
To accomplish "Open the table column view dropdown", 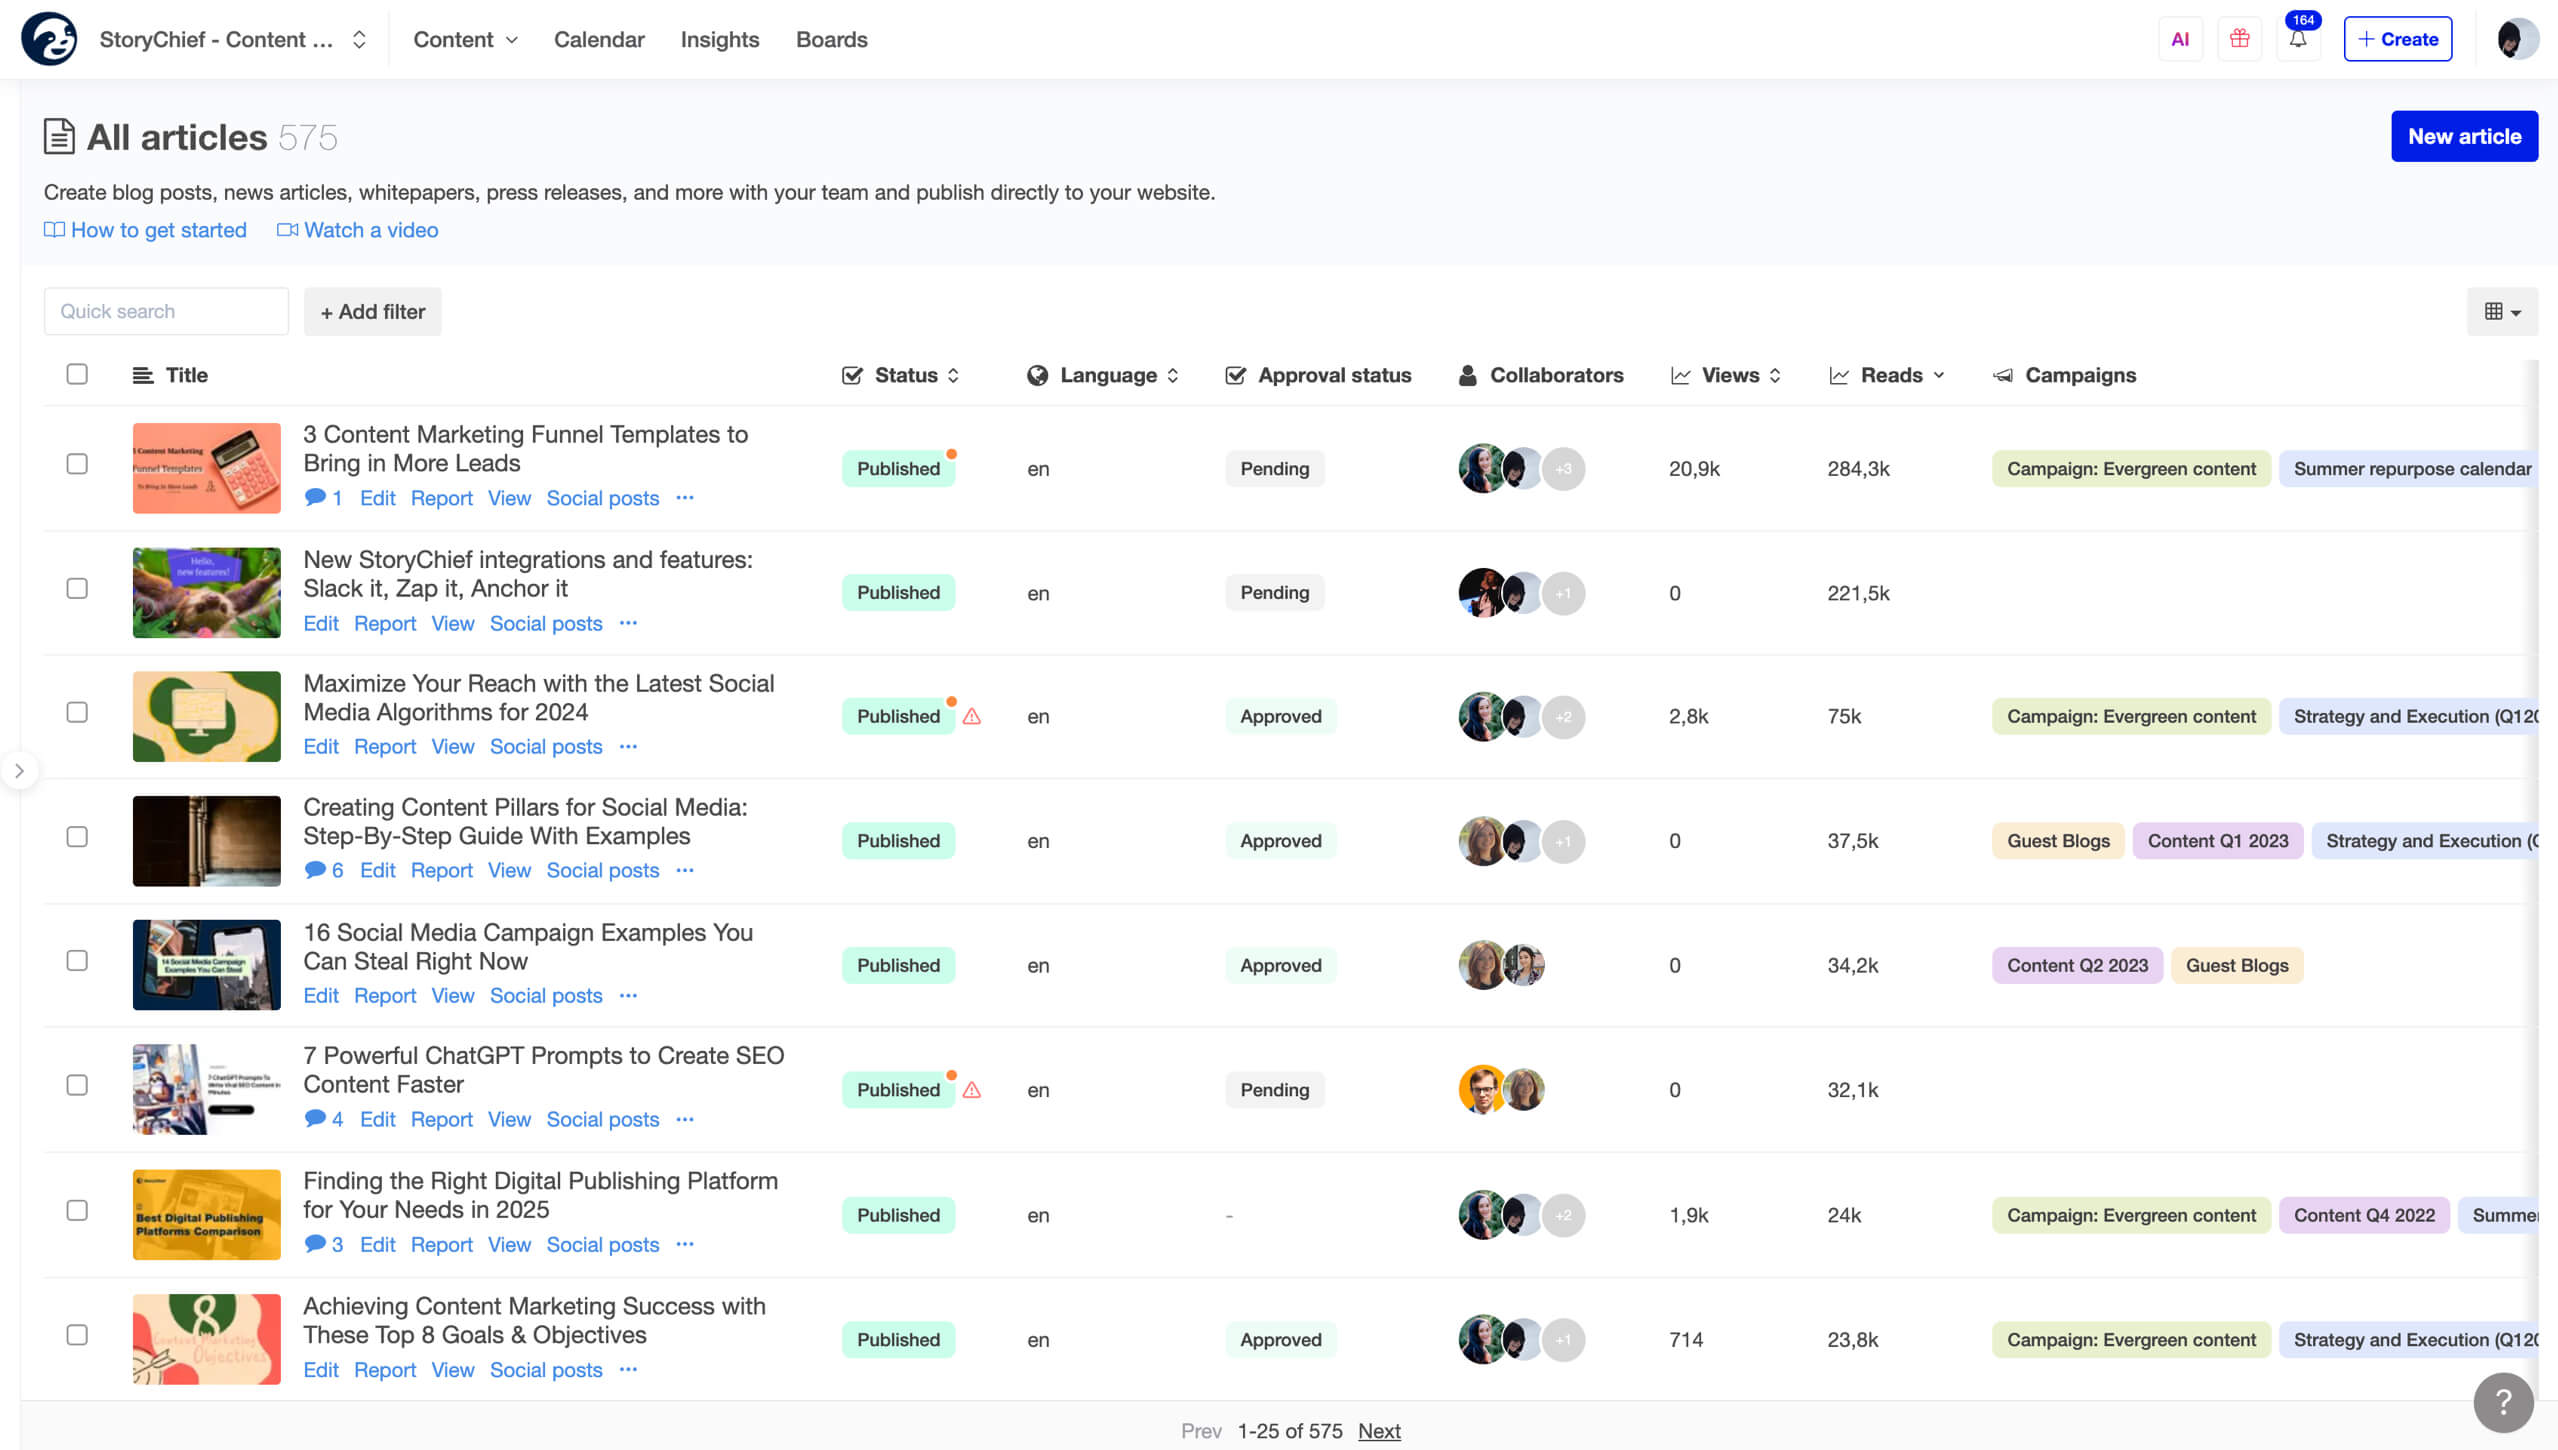I will click(2502, 312).
